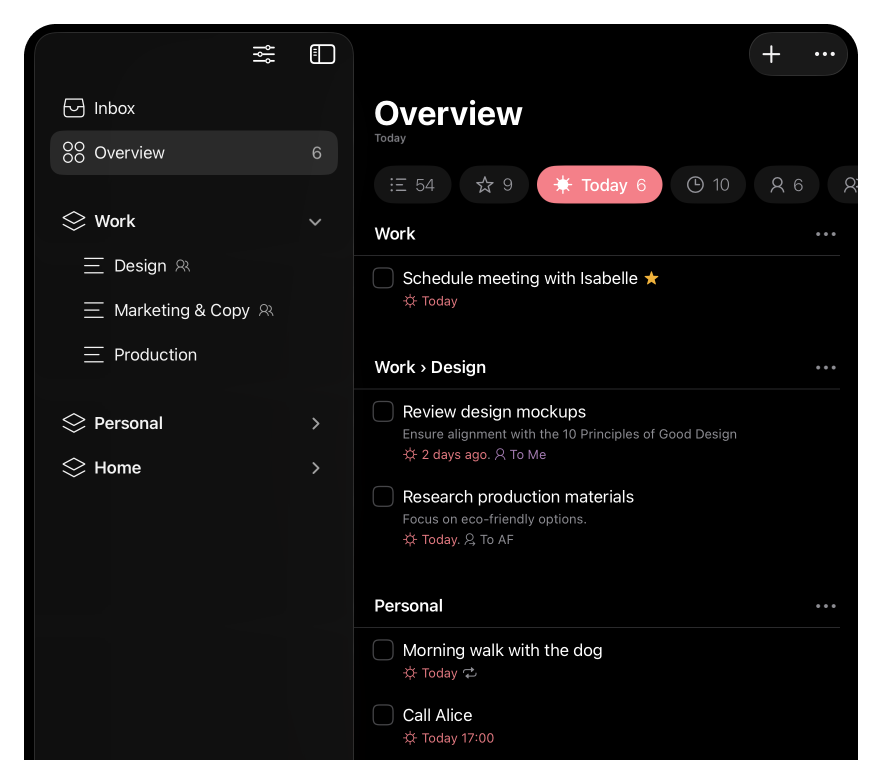Open the scheduled clock filter

708,184
